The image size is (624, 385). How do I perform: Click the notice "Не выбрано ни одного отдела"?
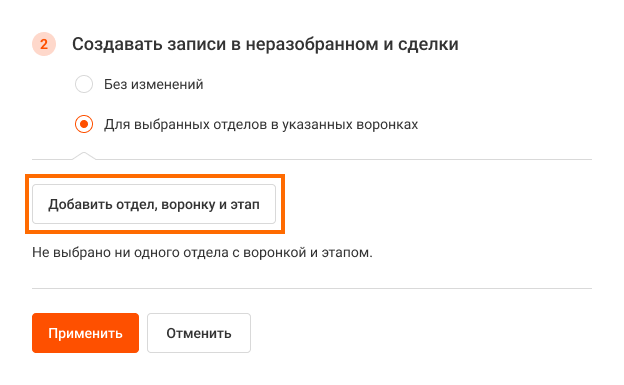point(202,252)
